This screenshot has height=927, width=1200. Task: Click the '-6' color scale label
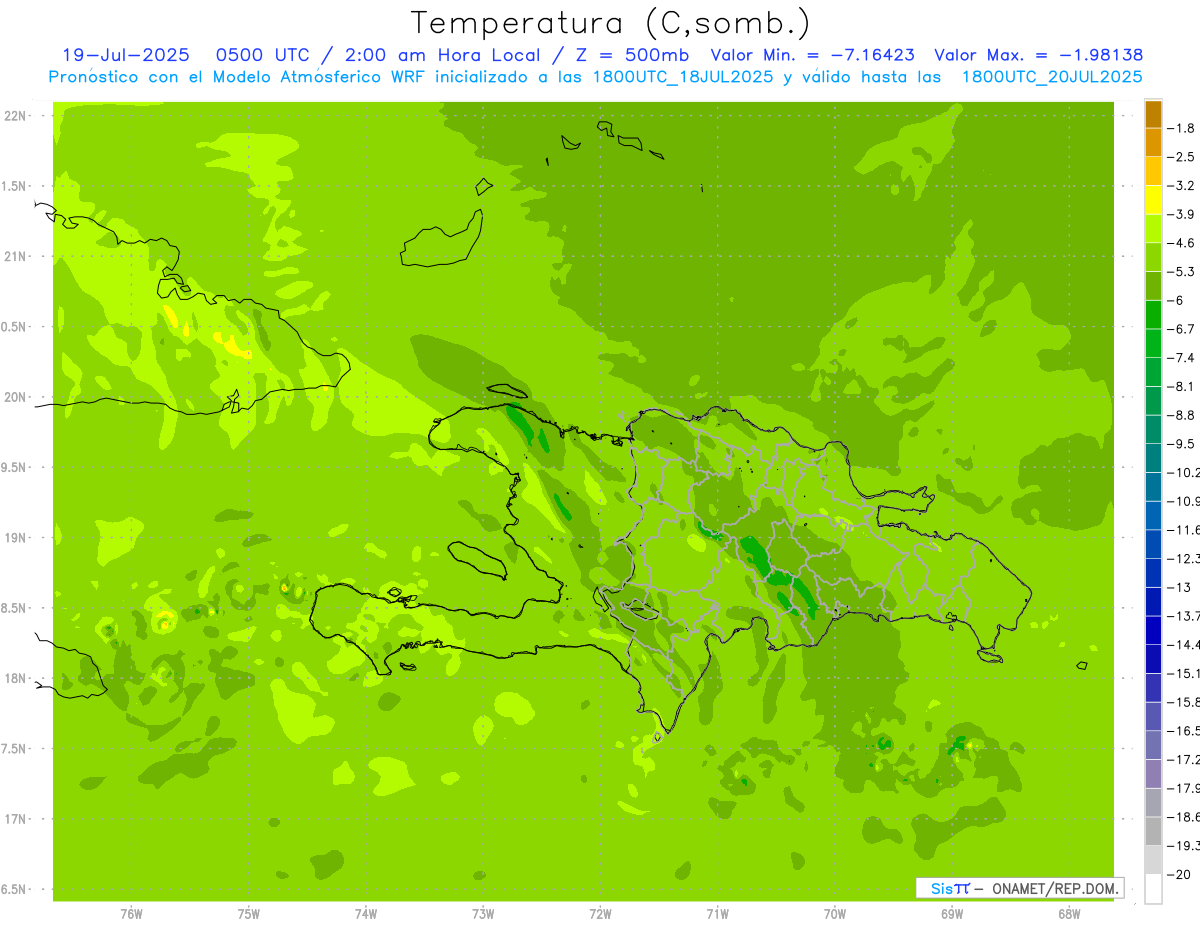tap(1176, 301)
